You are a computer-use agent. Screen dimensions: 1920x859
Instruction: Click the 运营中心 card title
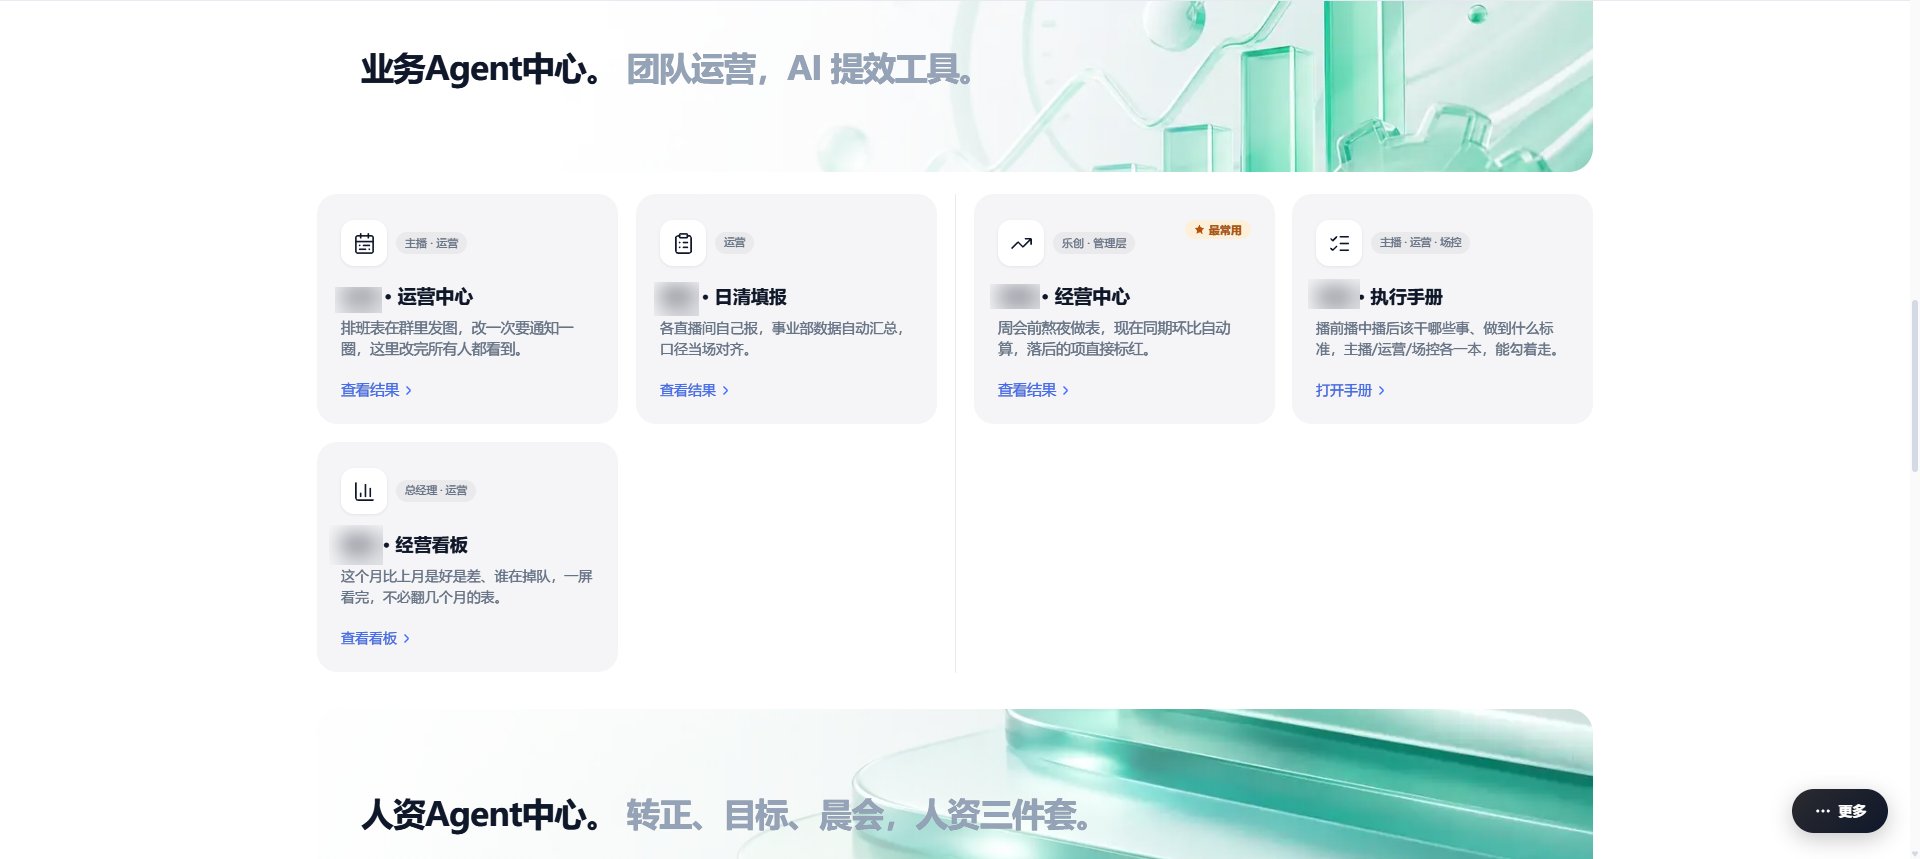pyautogui.click(x=435, y=297)
